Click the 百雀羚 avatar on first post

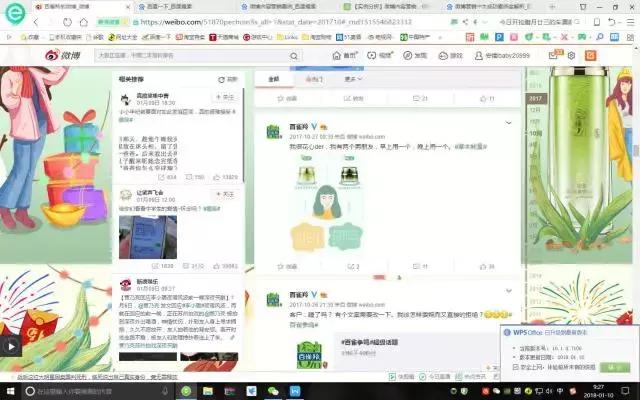pyautogui.click(x=274, y=132)
